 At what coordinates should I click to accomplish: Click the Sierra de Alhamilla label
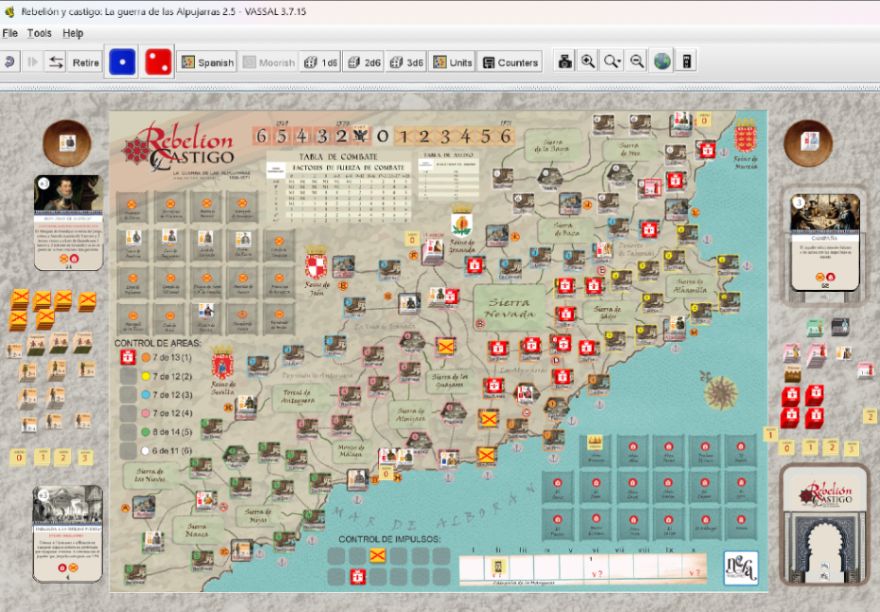(x=690, y=286)
